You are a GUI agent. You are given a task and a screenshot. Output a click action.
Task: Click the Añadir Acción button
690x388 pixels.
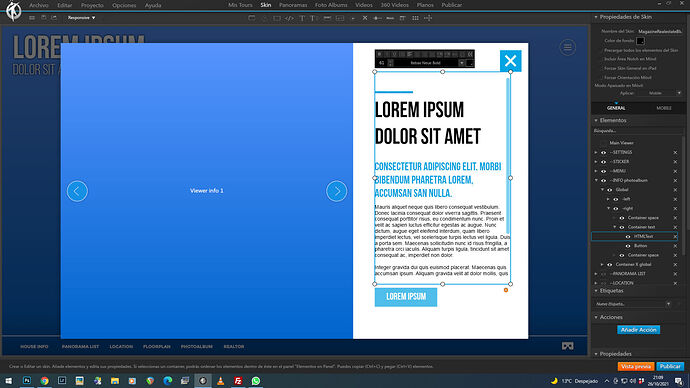(x=639, y=330)
